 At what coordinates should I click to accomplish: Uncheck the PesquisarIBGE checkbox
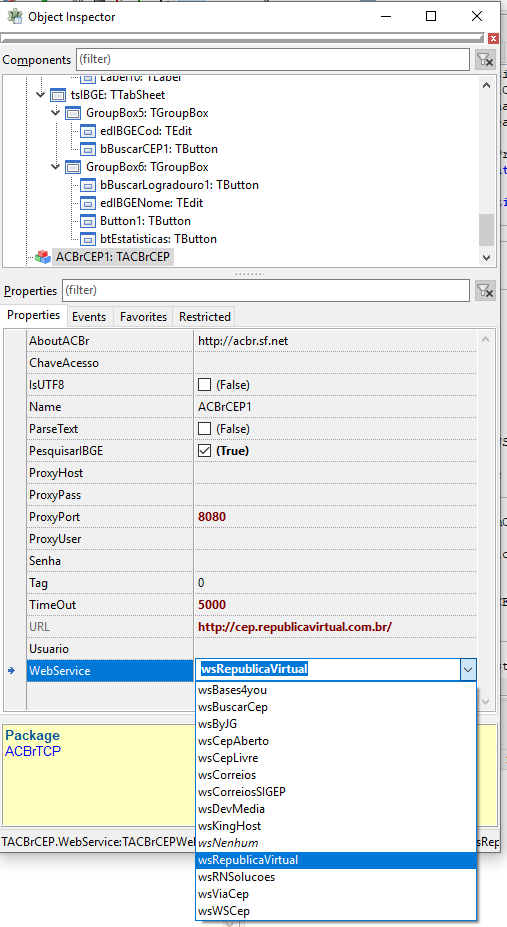click(204, 450)
